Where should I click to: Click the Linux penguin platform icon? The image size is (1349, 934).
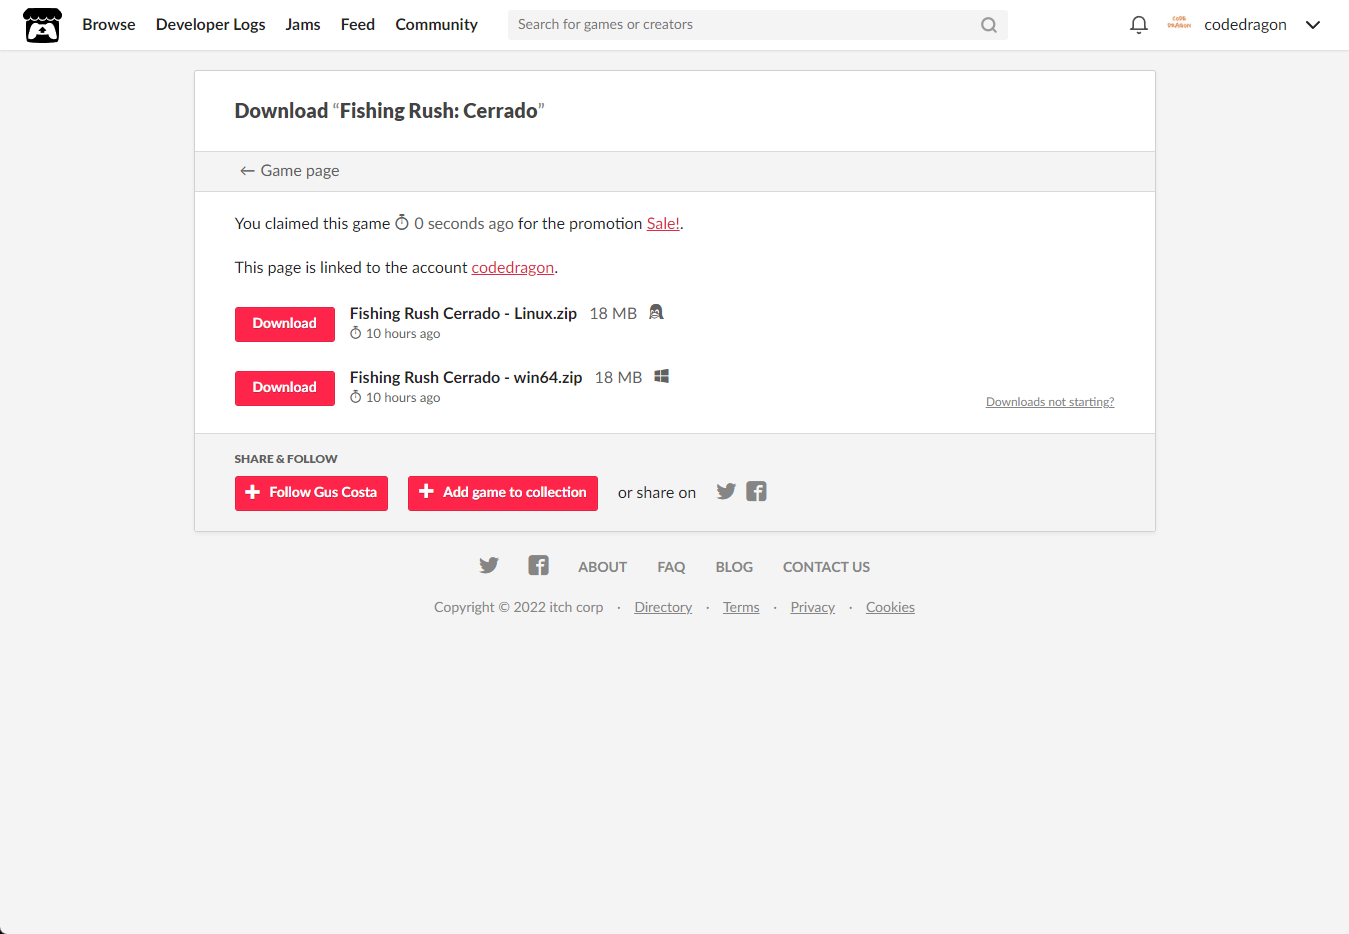click(656, 312)
